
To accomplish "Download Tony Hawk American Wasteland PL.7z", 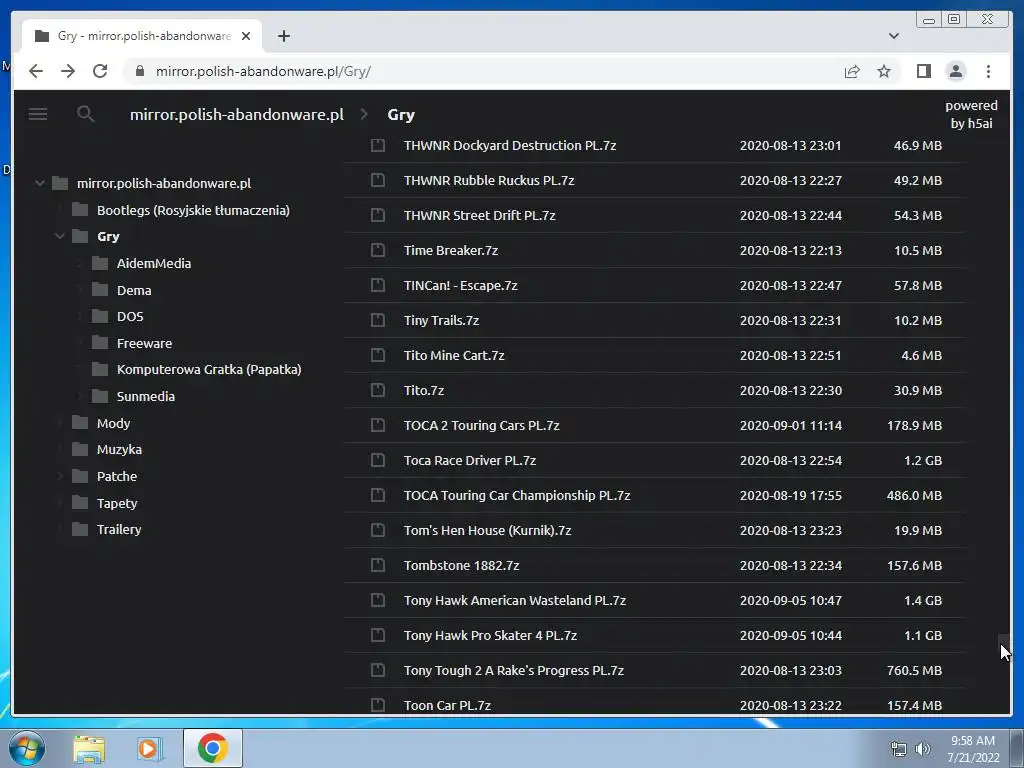I will [x=515, y=600].
